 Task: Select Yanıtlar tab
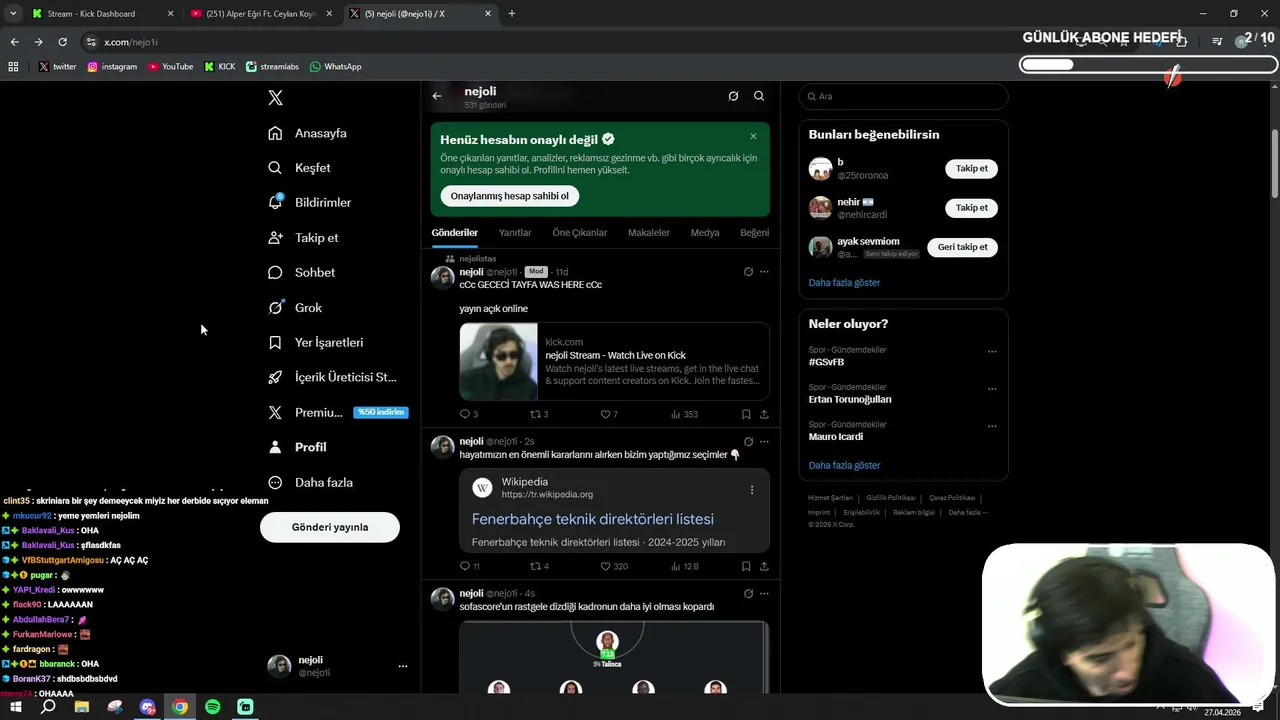(515, 233)
